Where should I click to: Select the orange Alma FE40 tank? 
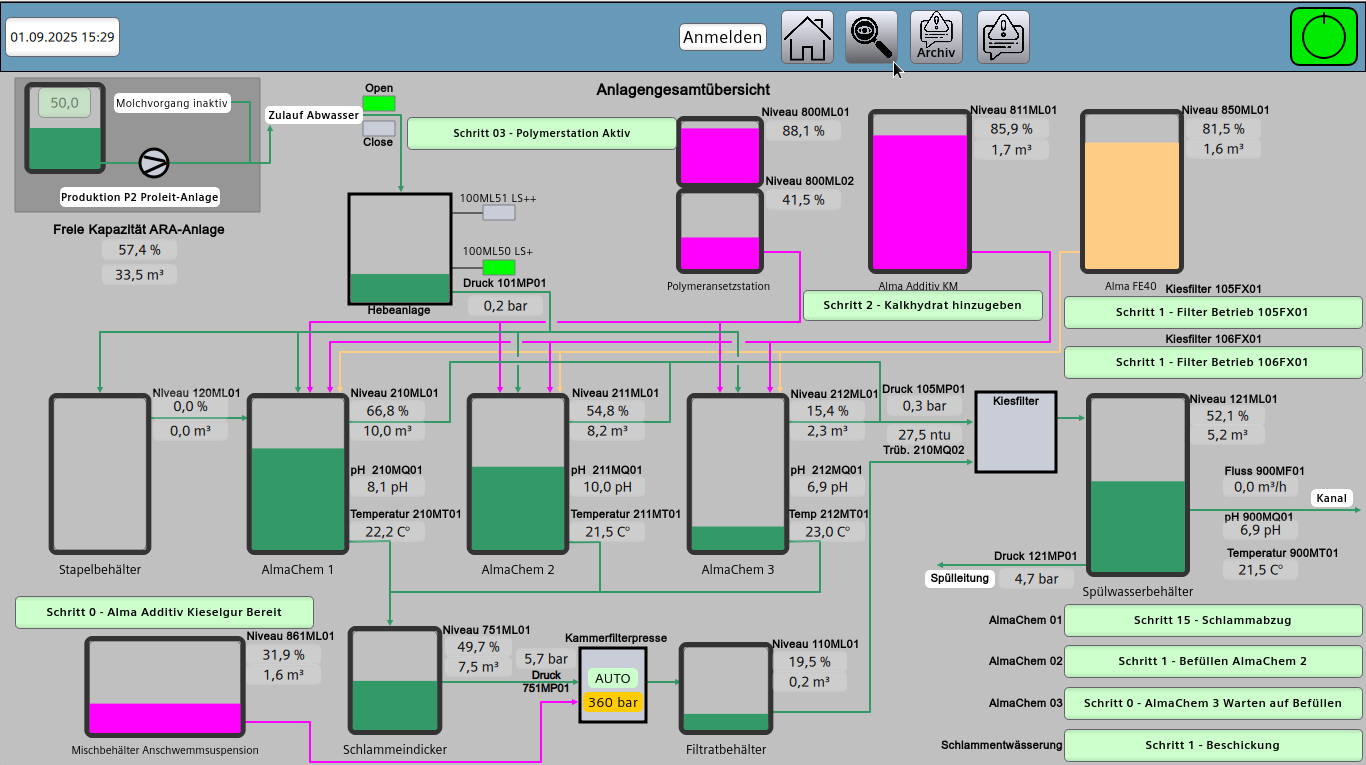pos(1130,190)
